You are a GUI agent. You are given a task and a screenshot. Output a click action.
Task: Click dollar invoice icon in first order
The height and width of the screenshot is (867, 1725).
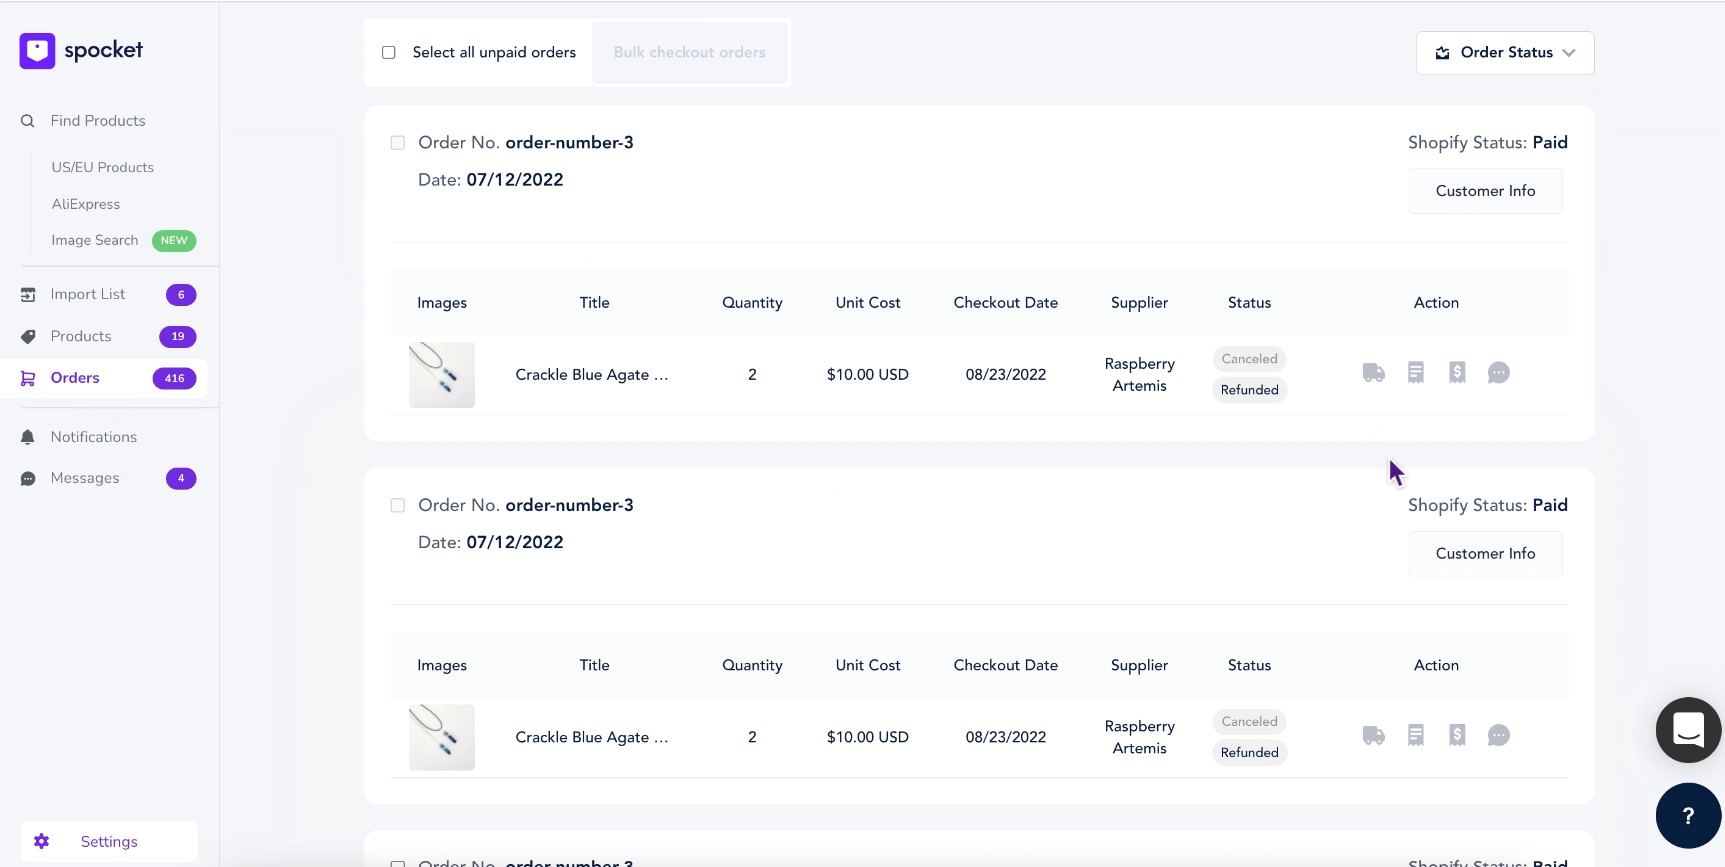pos(1457,373)
